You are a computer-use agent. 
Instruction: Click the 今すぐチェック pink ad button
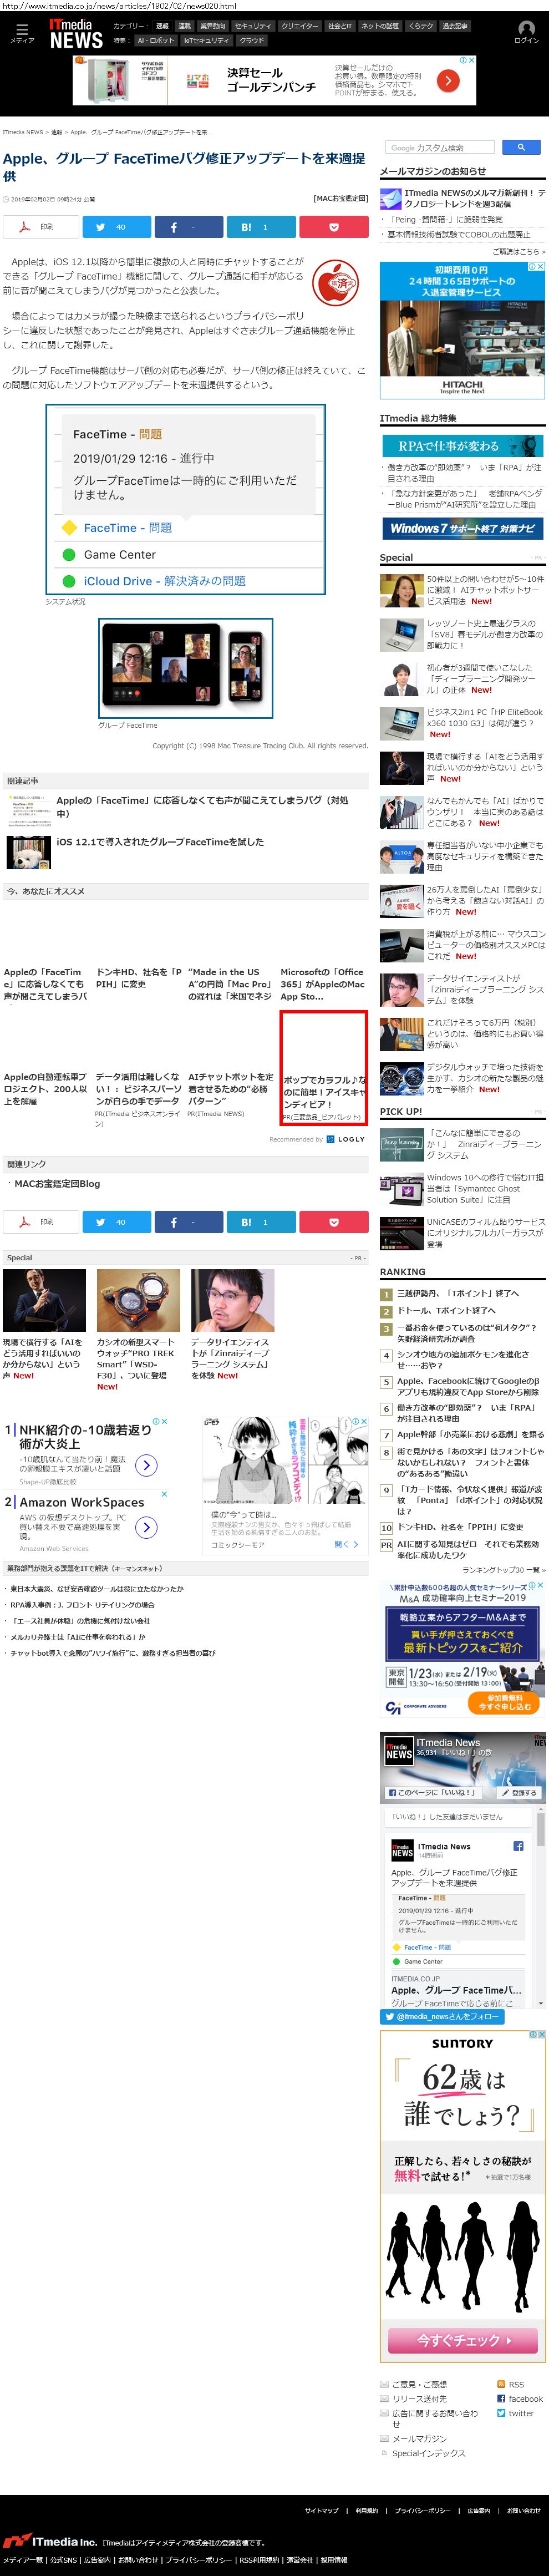click(462, 2340)
